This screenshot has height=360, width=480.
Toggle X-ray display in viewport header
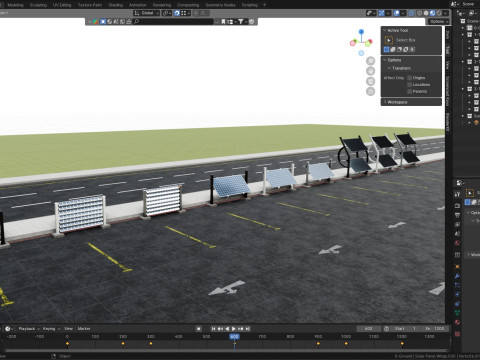(x=412, y=13)
